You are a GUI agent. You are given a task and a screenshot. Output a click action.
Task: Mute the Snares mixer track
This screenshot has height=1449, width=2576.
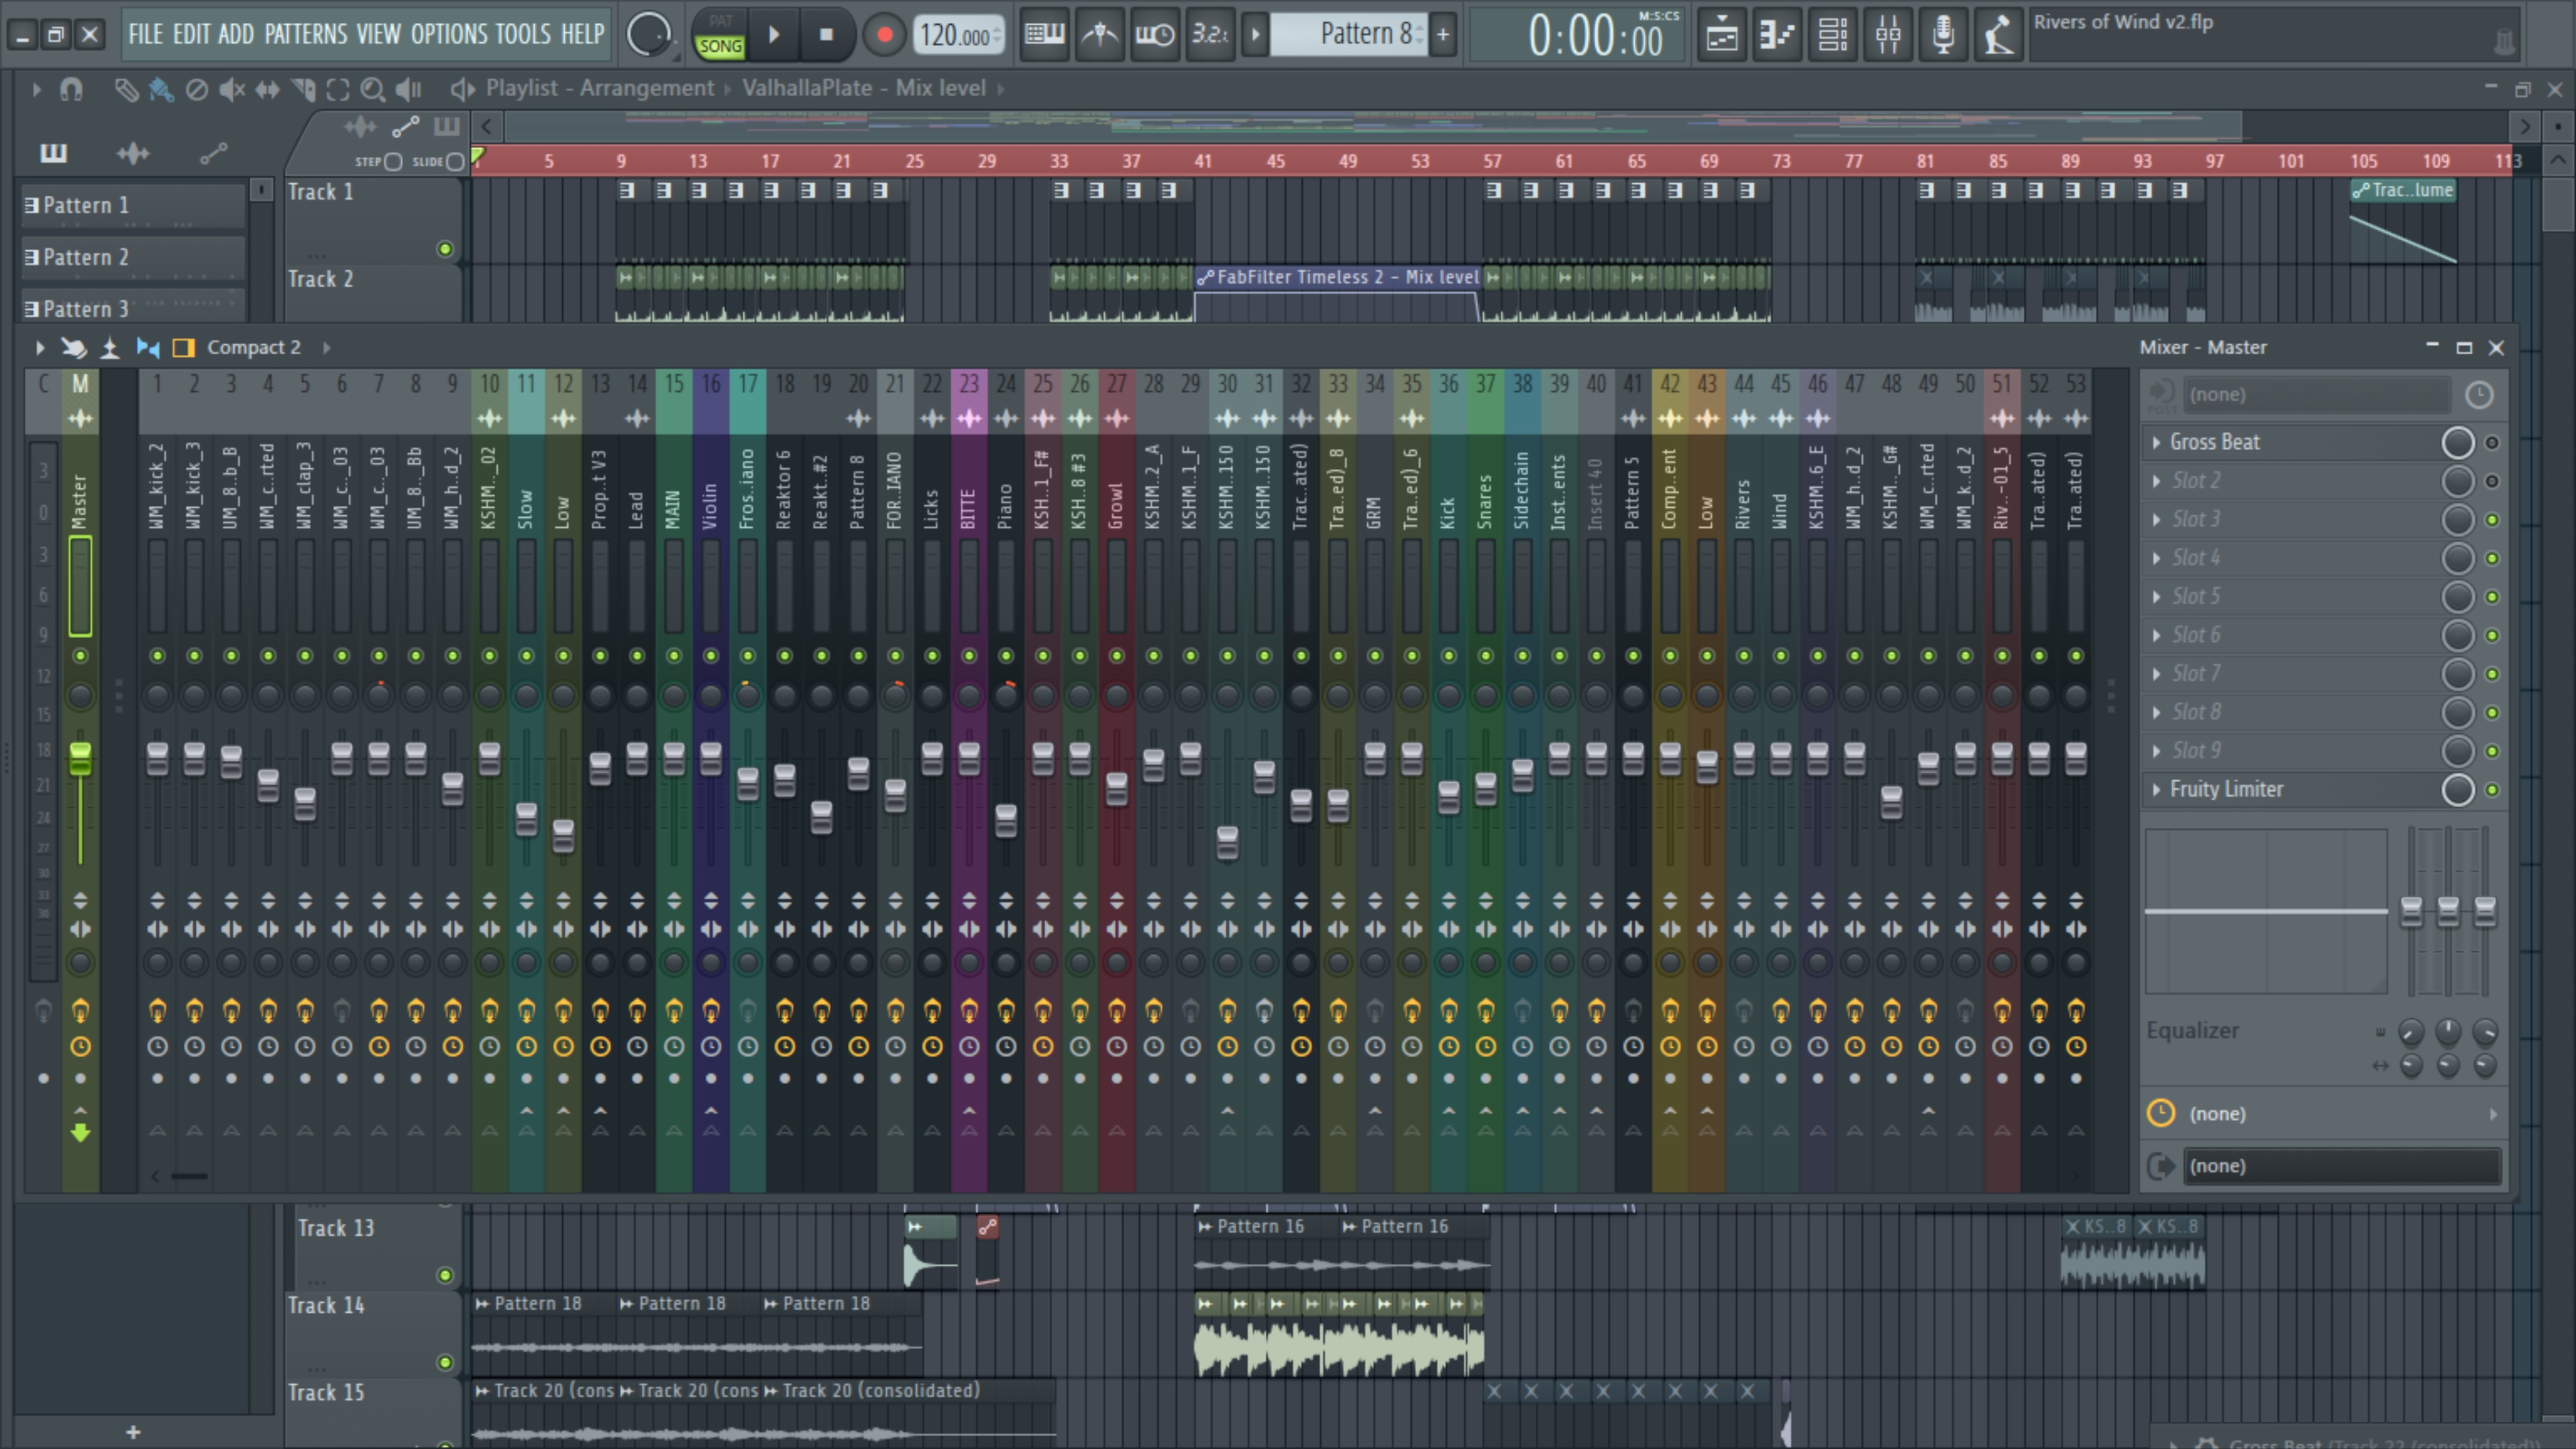tap(1485, 656)
